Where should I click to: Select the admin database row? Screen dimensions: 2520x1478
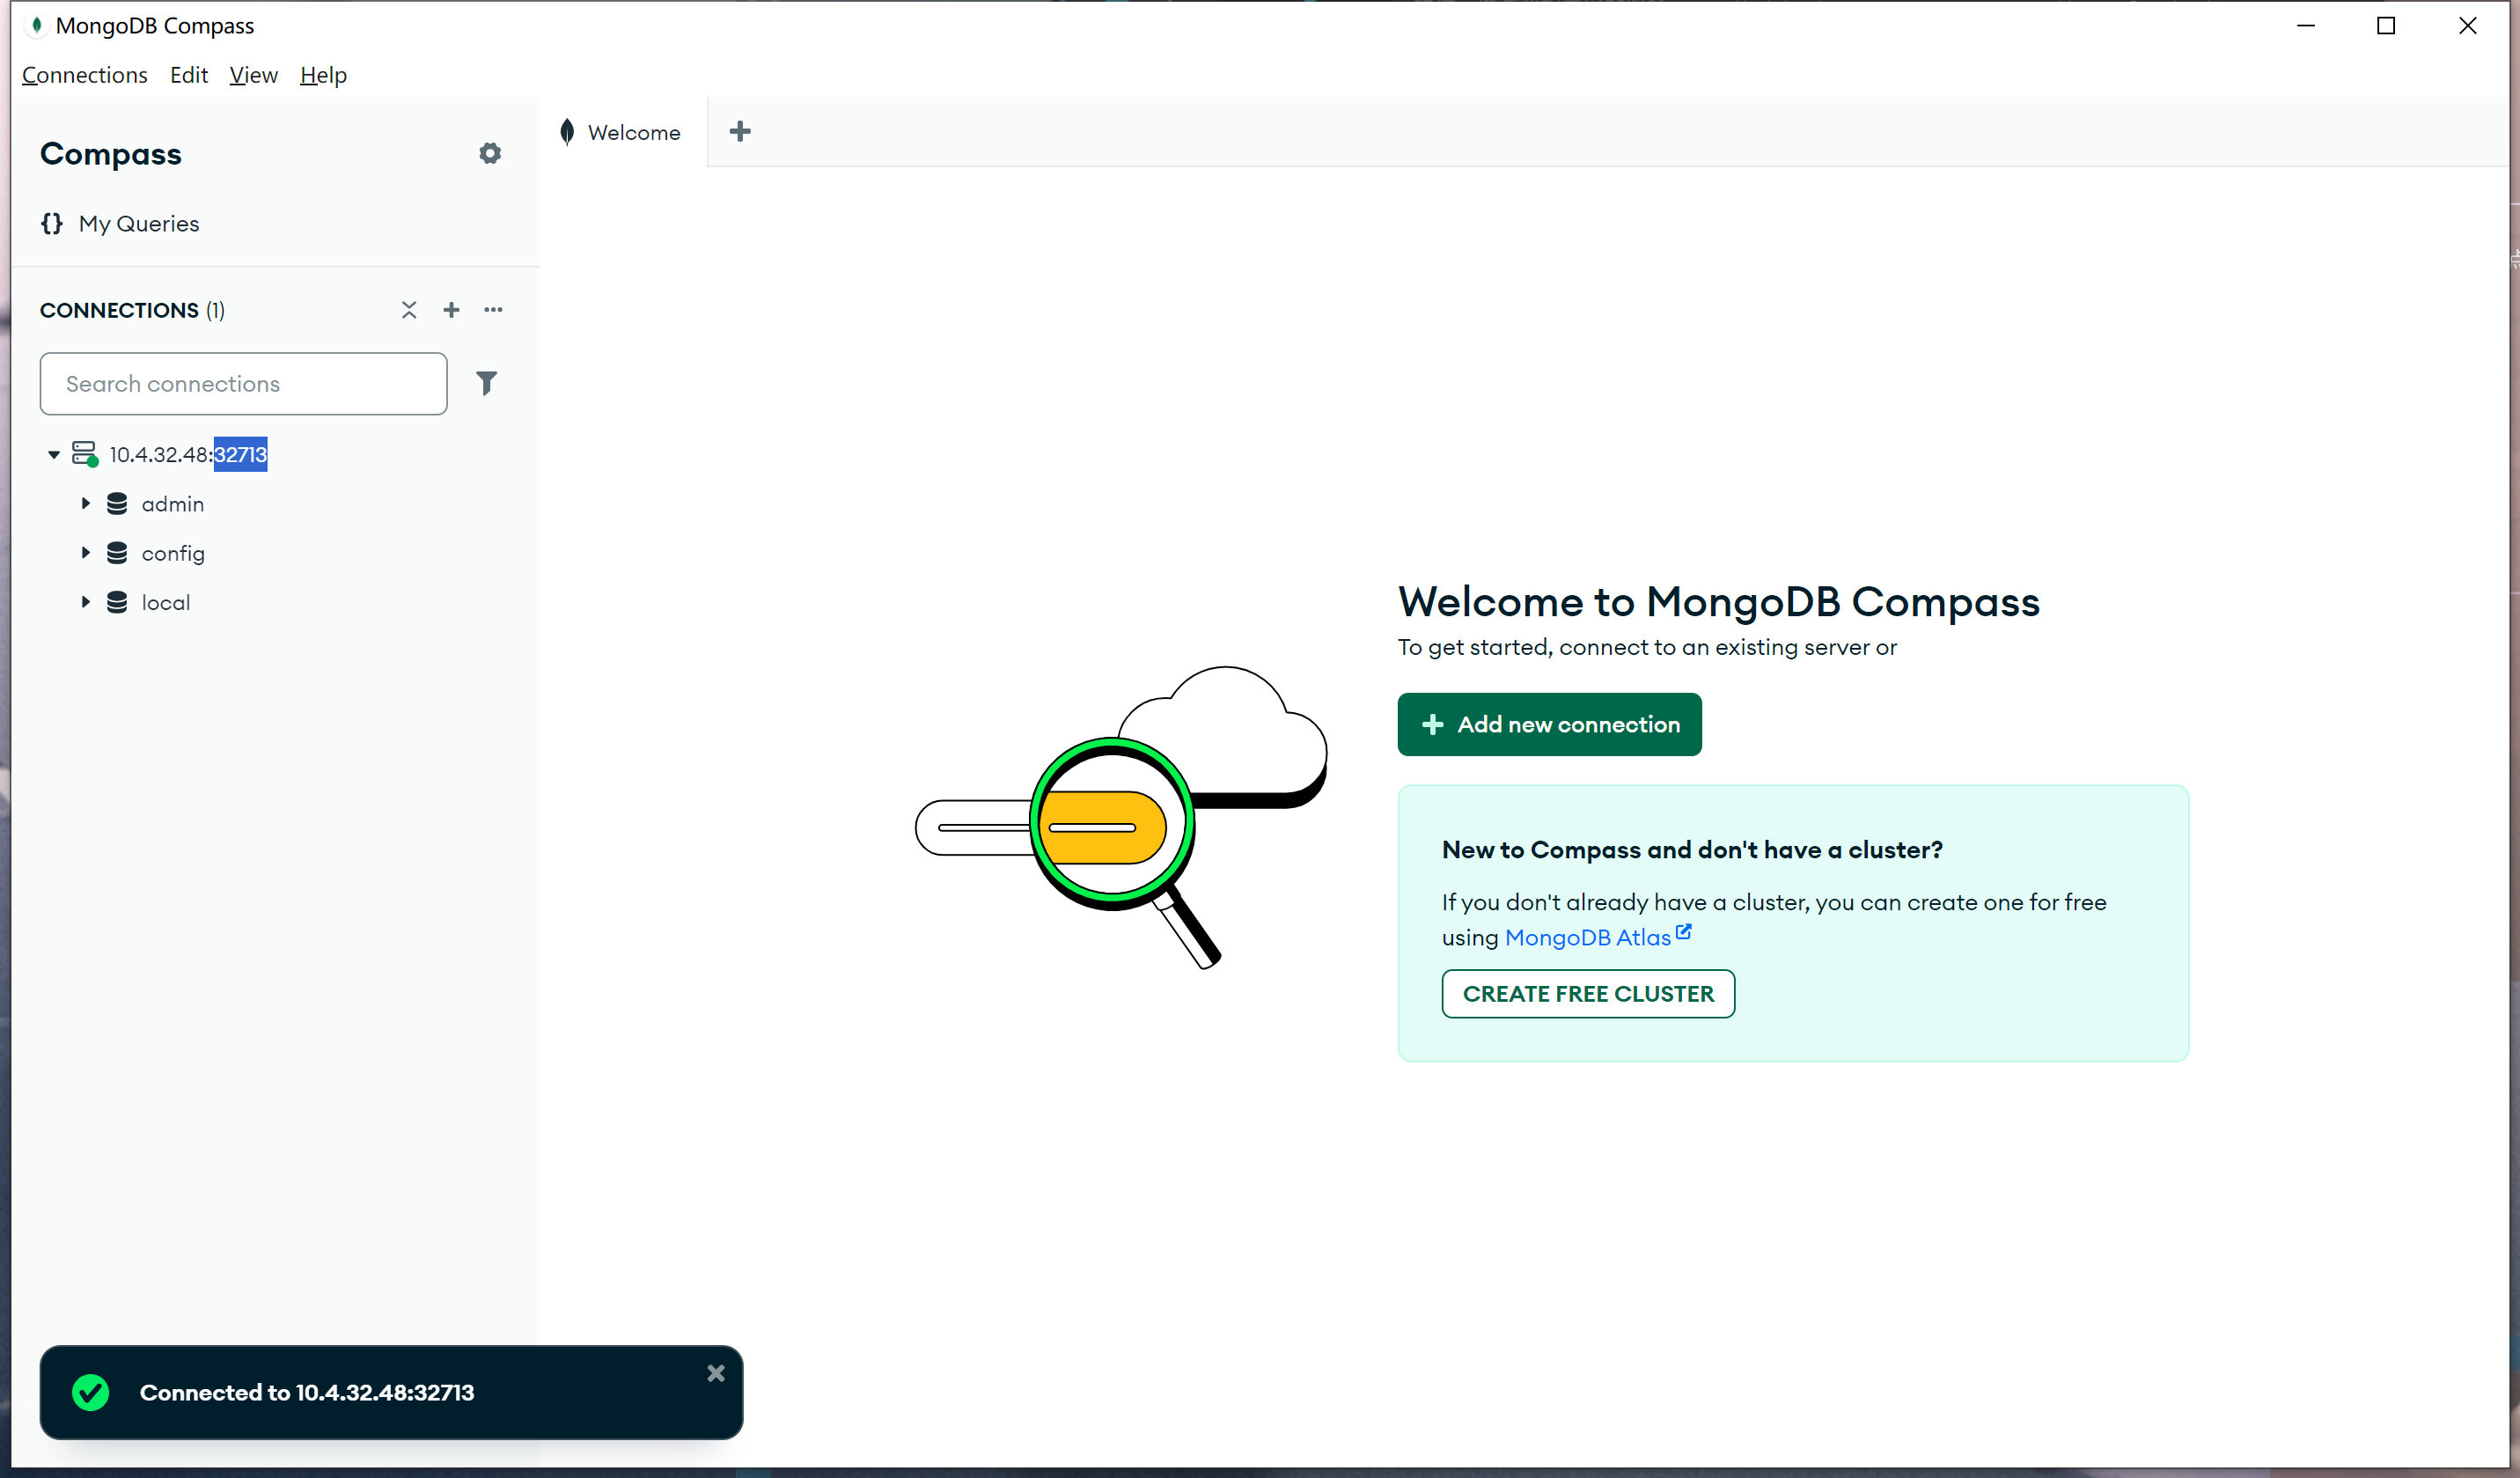(275, 503)
